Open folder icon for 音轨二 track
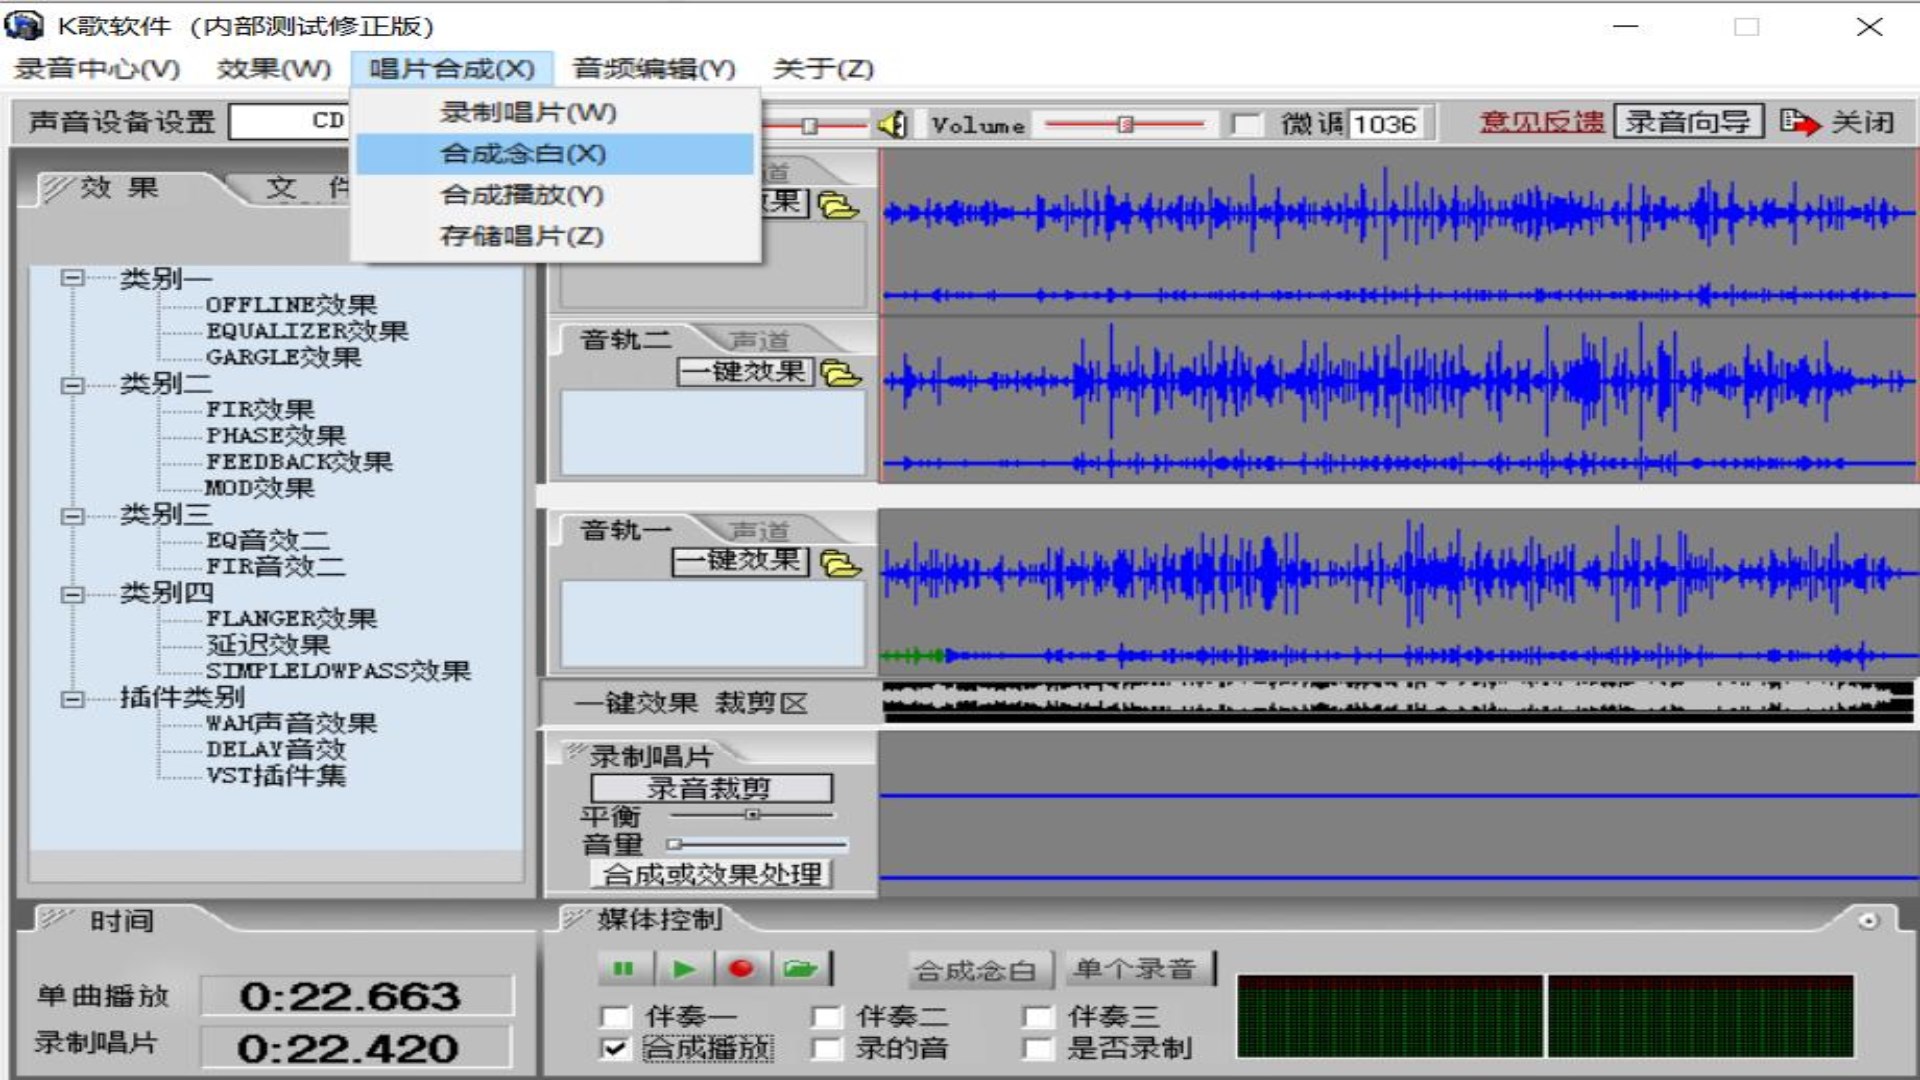This screenshot has width=1920, height=1080. pyautogui.click(x=840, y=373)
